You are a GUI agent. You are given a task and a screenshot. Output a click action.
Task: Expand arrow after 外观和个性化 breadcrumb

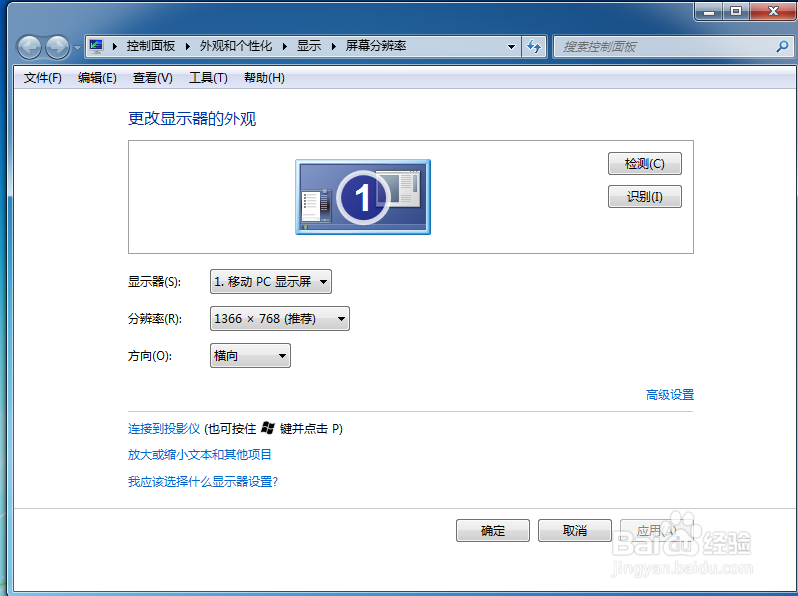tap(284, 47)
